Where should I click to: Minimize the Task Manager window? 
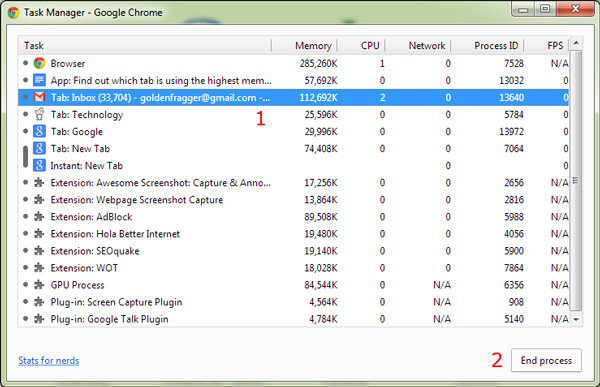523,9
